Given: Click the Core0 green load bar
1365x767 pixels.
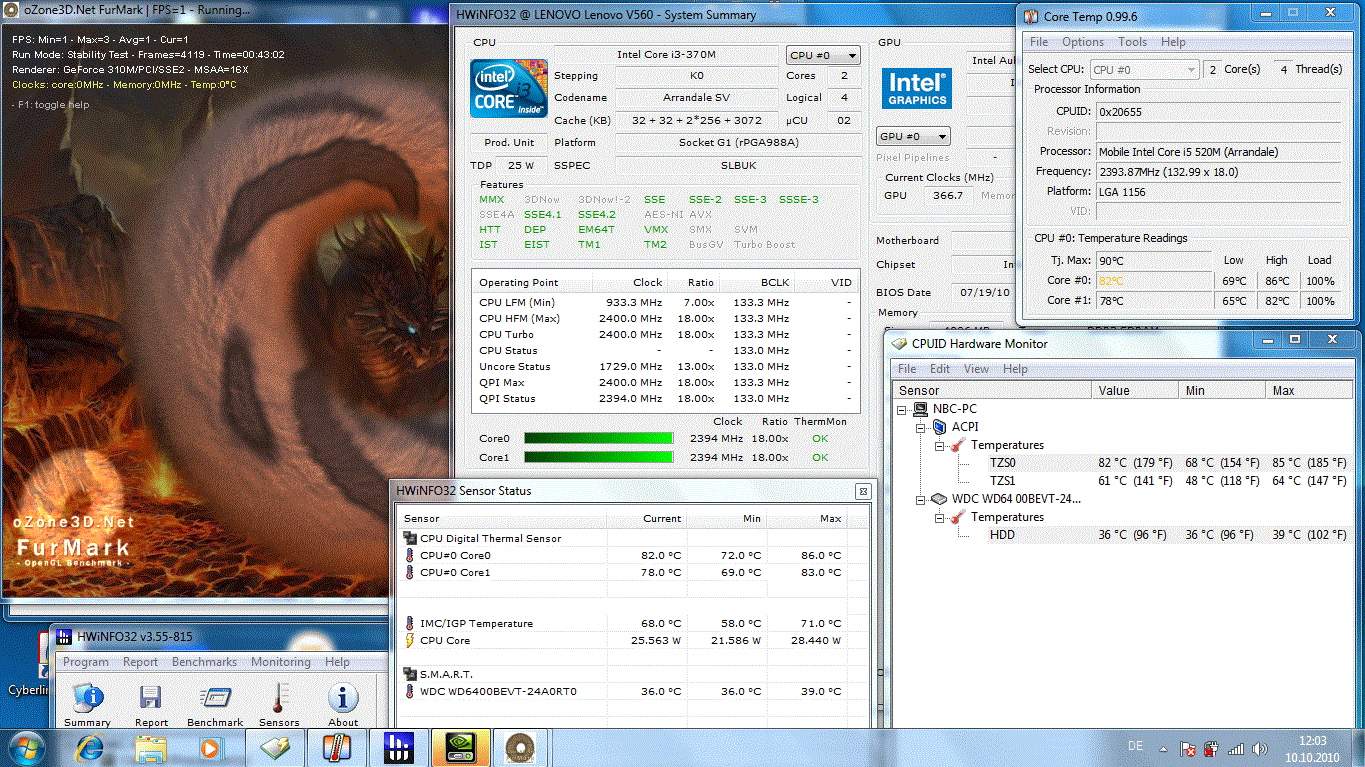Looking at the screenshot, I should 599,439.
